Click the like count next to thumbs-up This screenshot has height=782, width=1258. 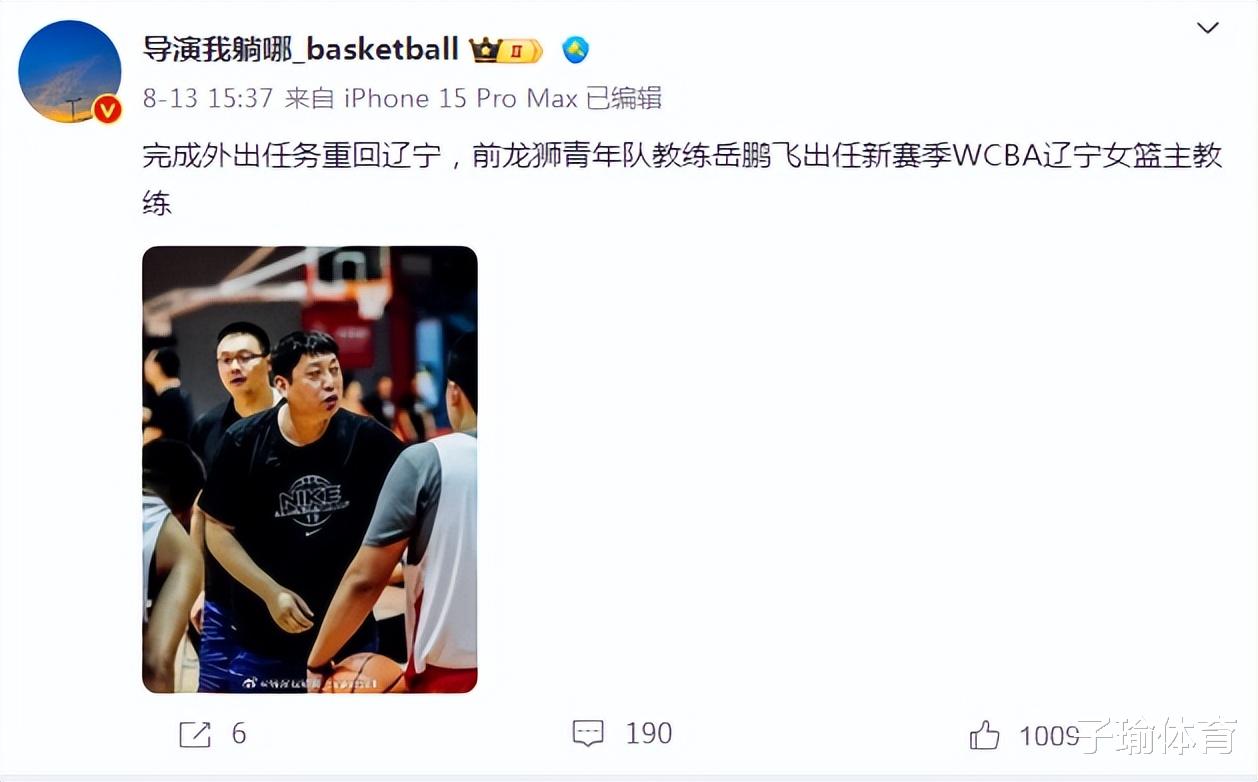1048,736
